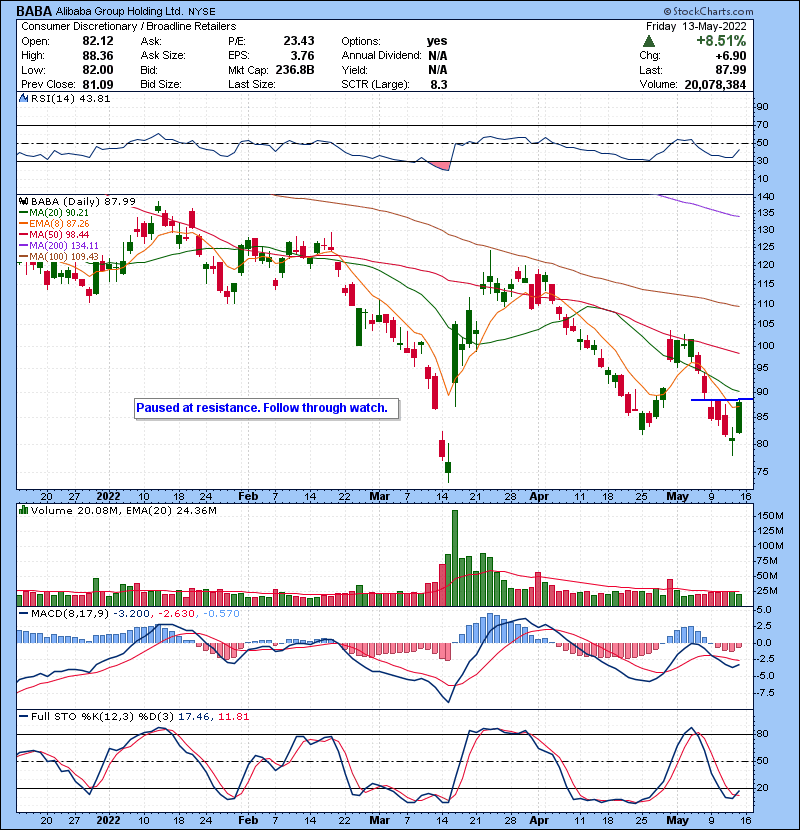Viewport: 800px width, 830px height.
Task: Click the Chg value +6.90
Action: click(x=731, y=56)
